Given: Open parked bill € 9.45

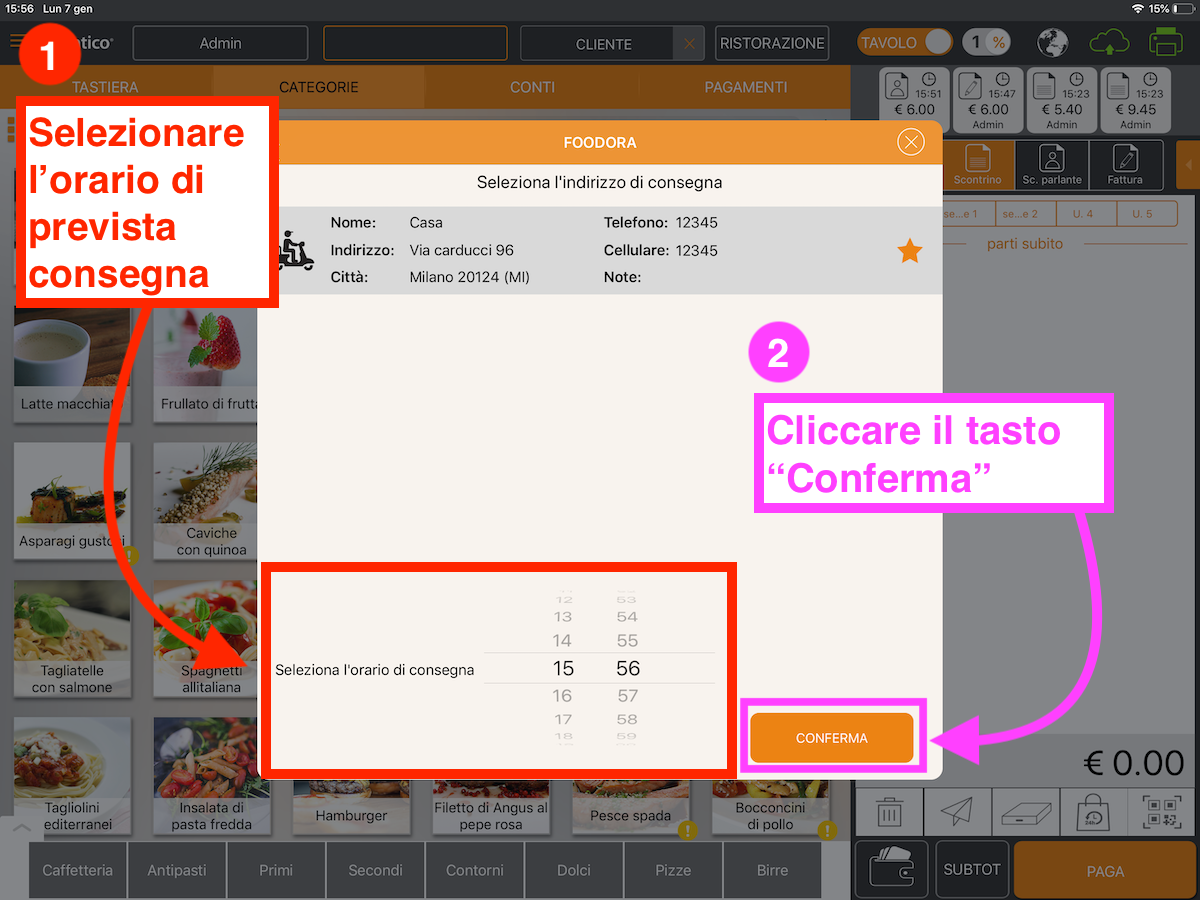Looking at the screenshot, I should [1136, 100].
